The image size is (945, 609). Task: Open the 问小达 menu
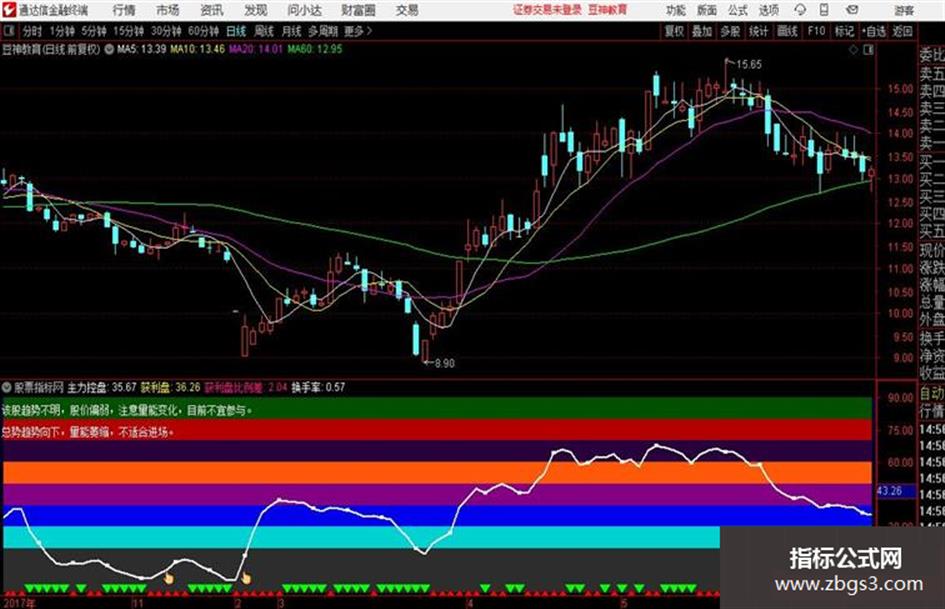point(305,10)
